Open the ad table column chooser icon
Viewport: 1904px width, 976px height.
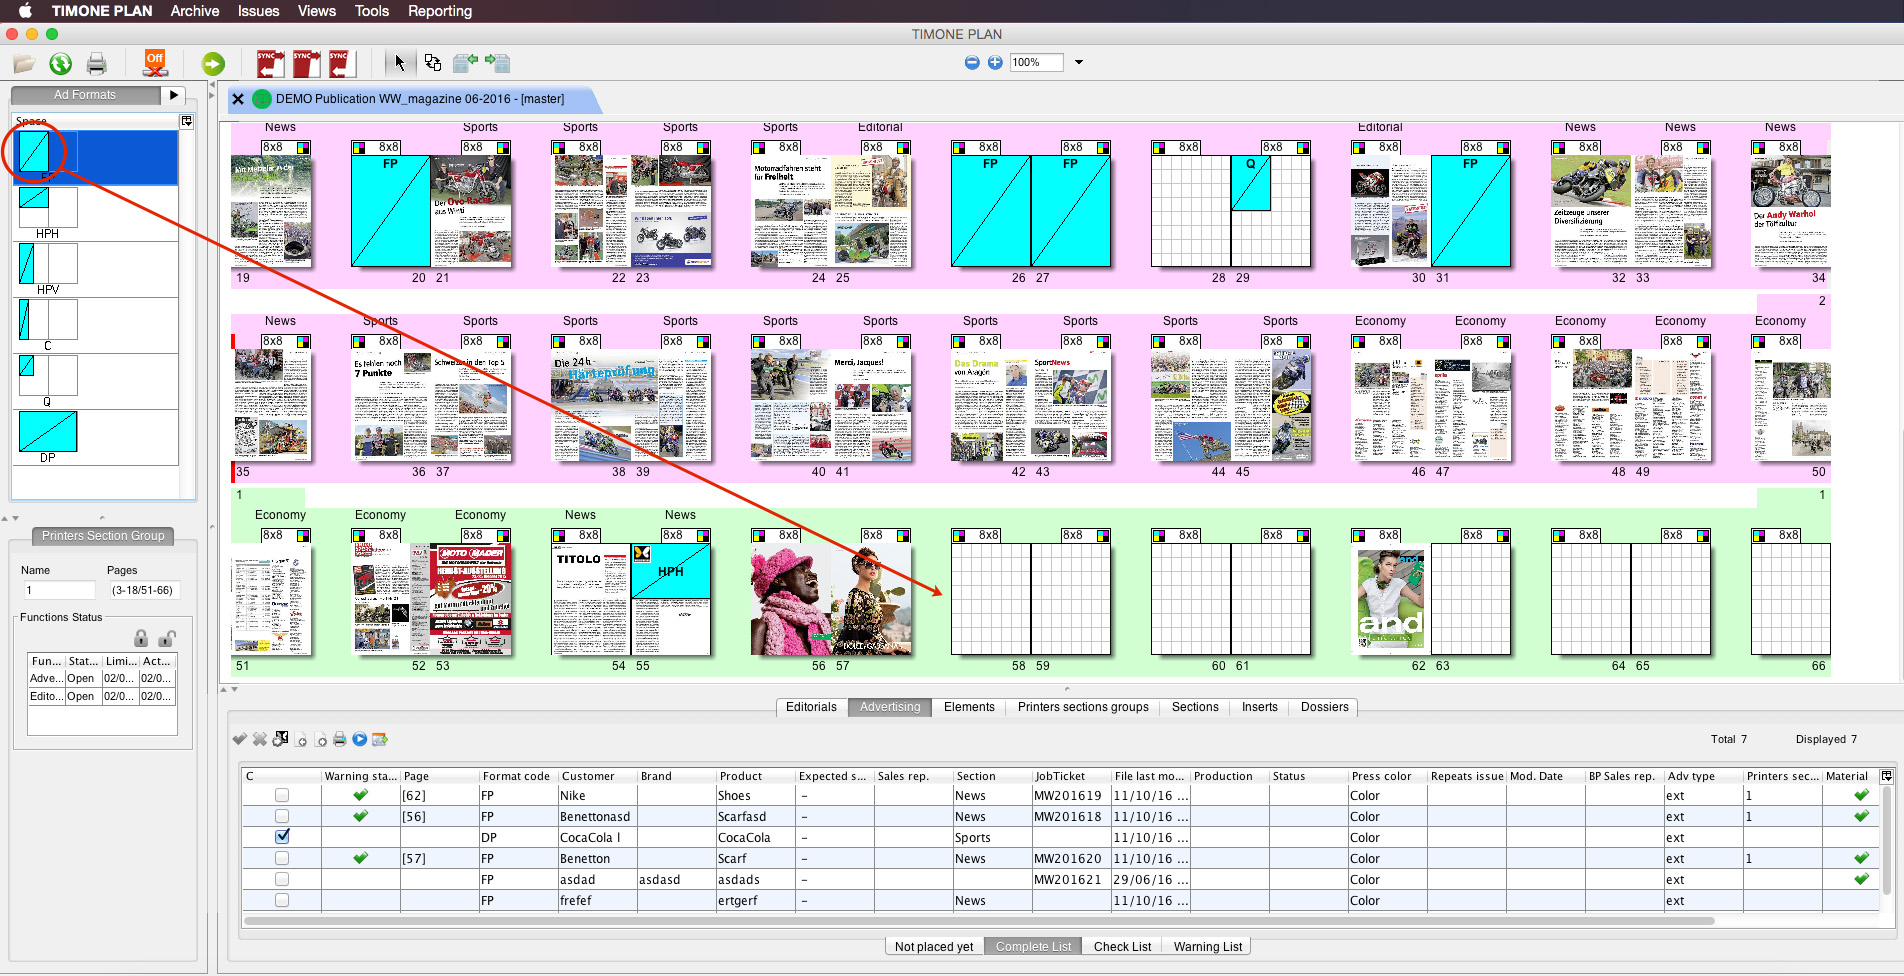1887,776
